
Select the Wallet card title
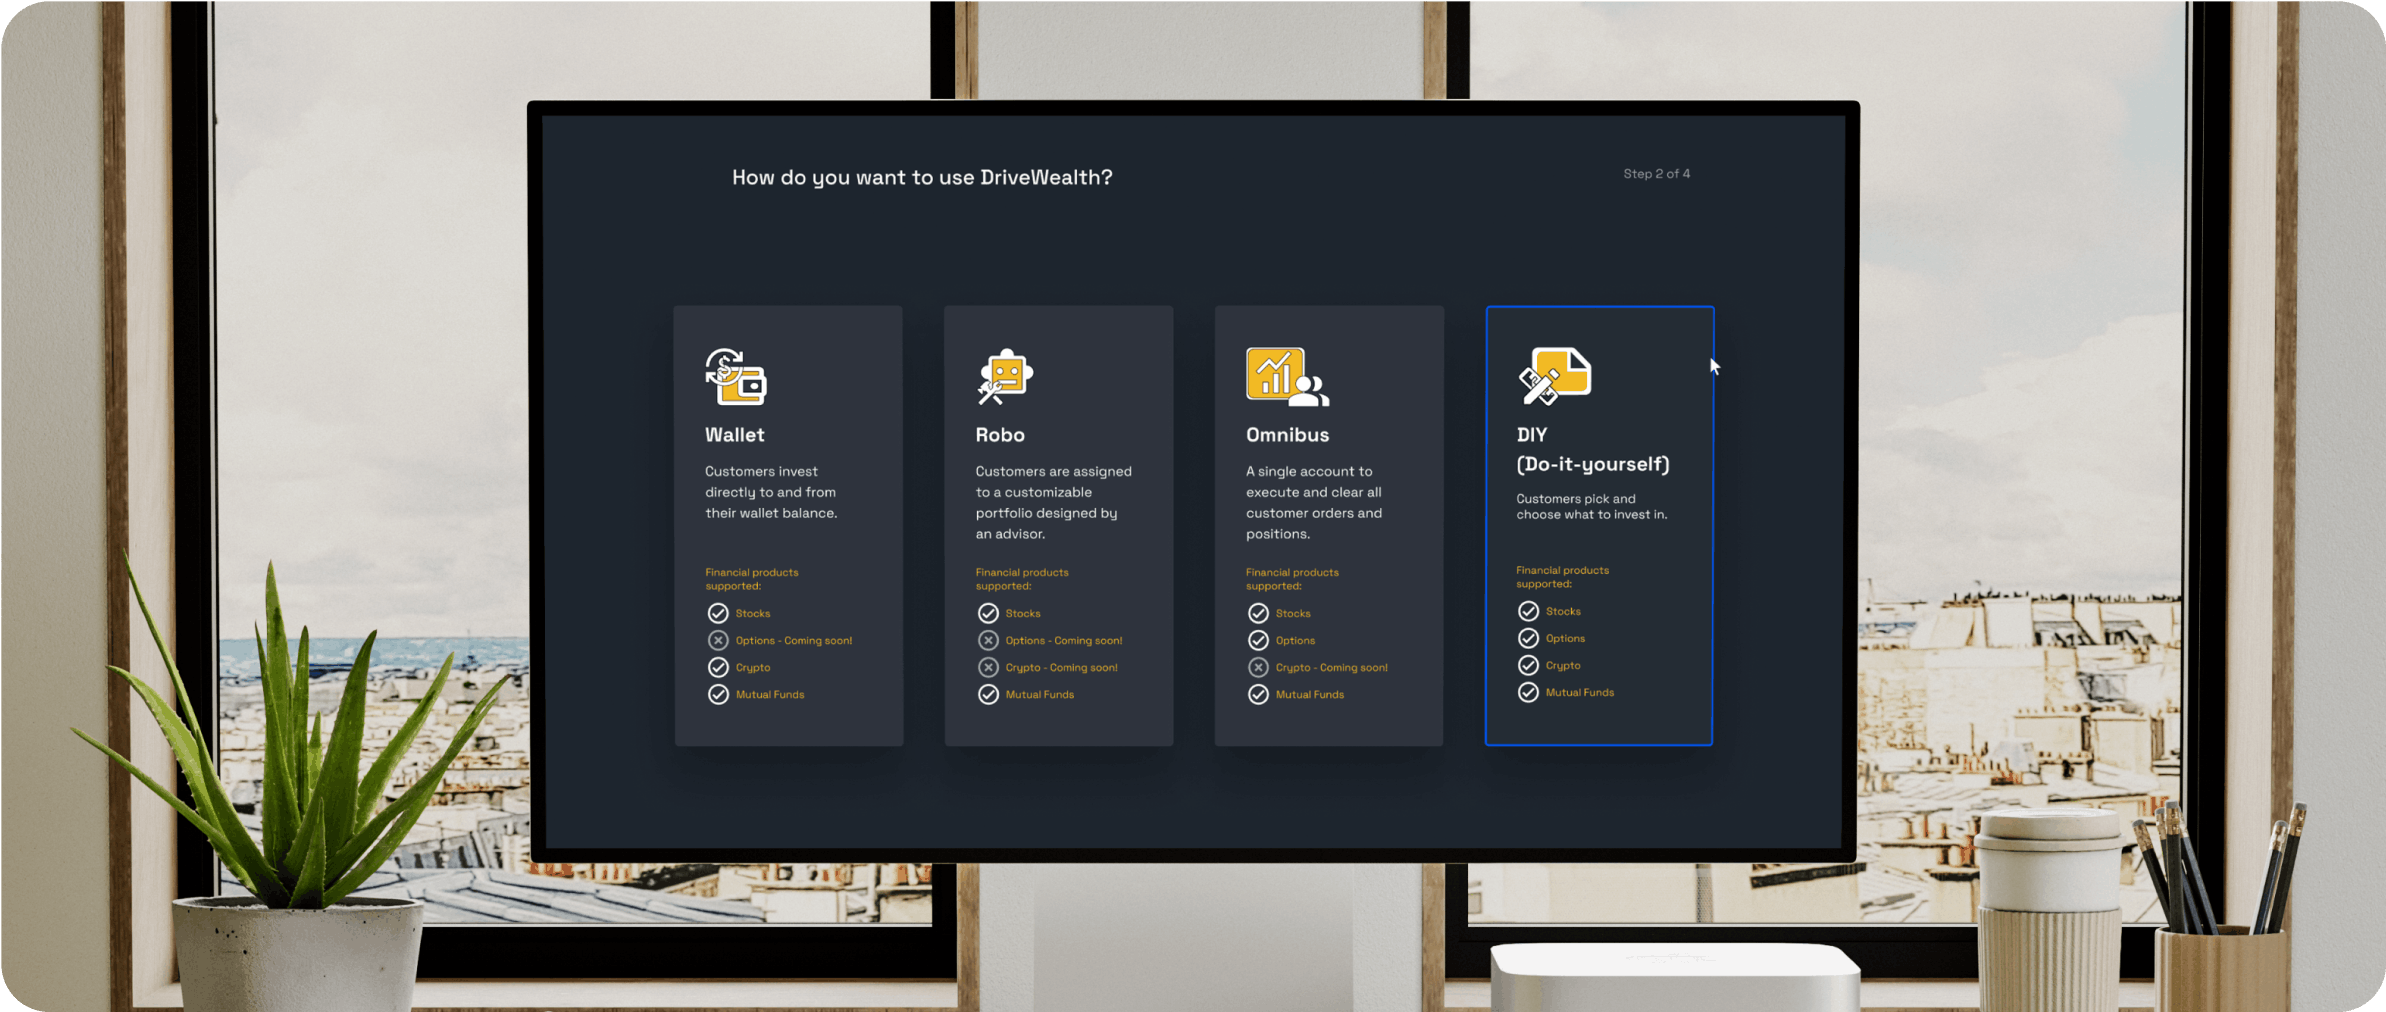coord(734,435)
